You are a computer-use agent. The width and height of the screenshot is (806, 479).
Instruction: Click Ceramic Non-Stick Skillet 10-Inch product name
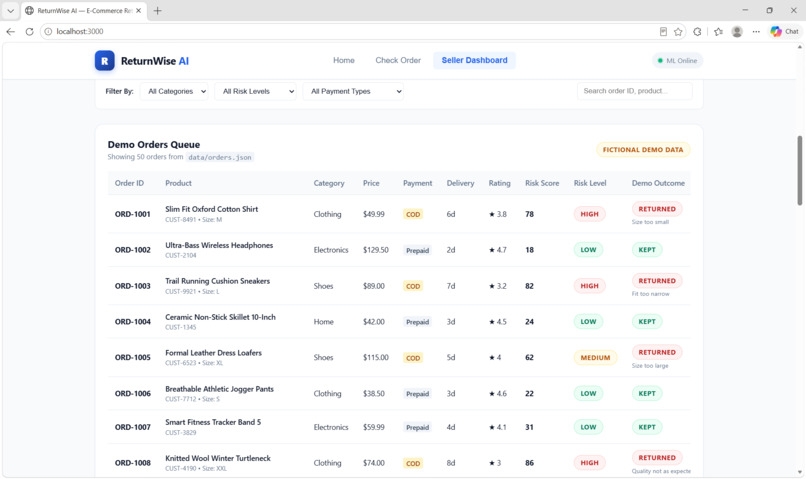point(220,317)
